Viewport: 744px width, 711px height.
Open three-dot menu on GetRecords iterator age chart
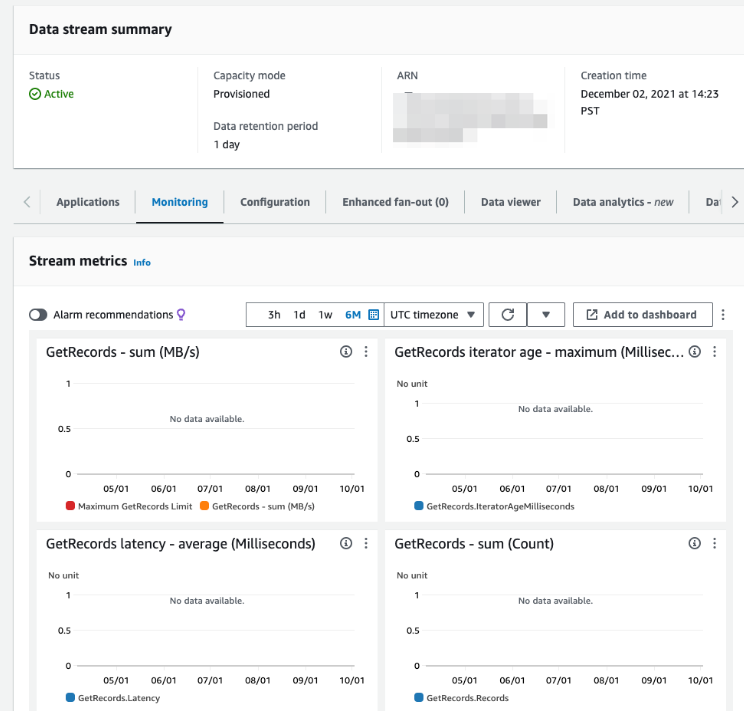pyautogui.click(x=715, y=352)
